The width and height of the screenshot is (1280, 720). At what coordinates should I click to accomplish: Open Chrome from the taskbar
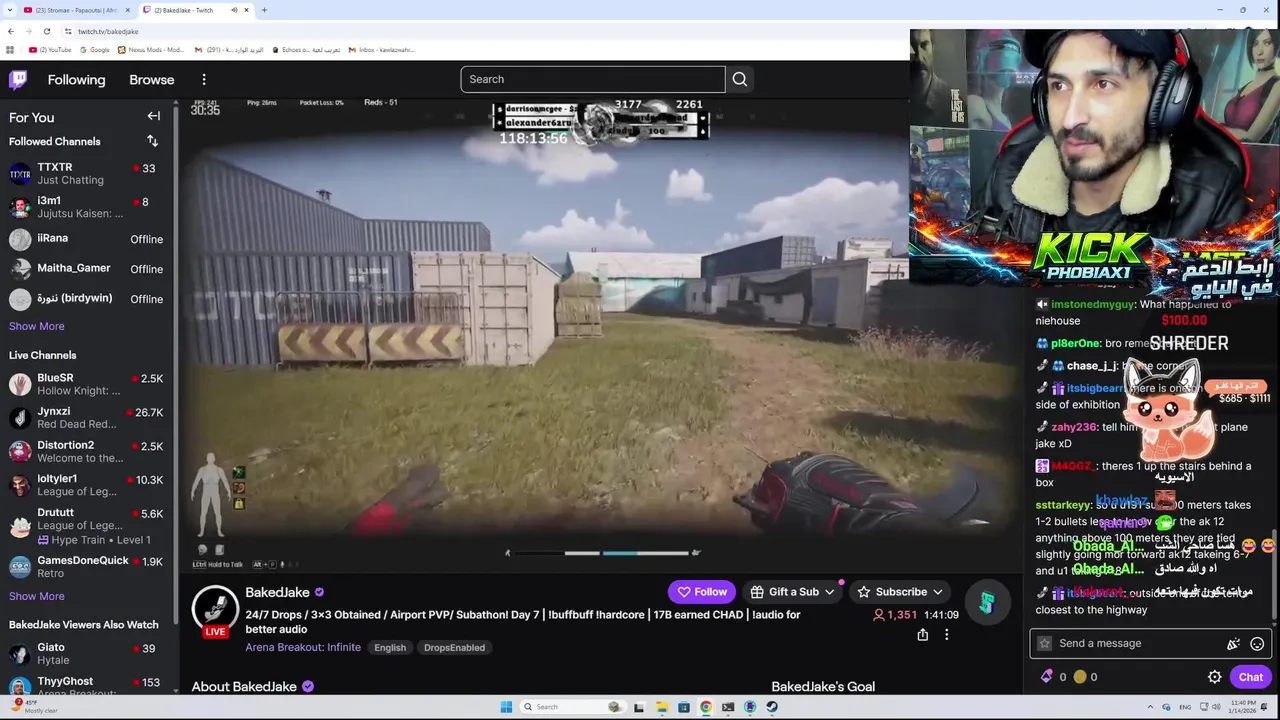[706, 707]
